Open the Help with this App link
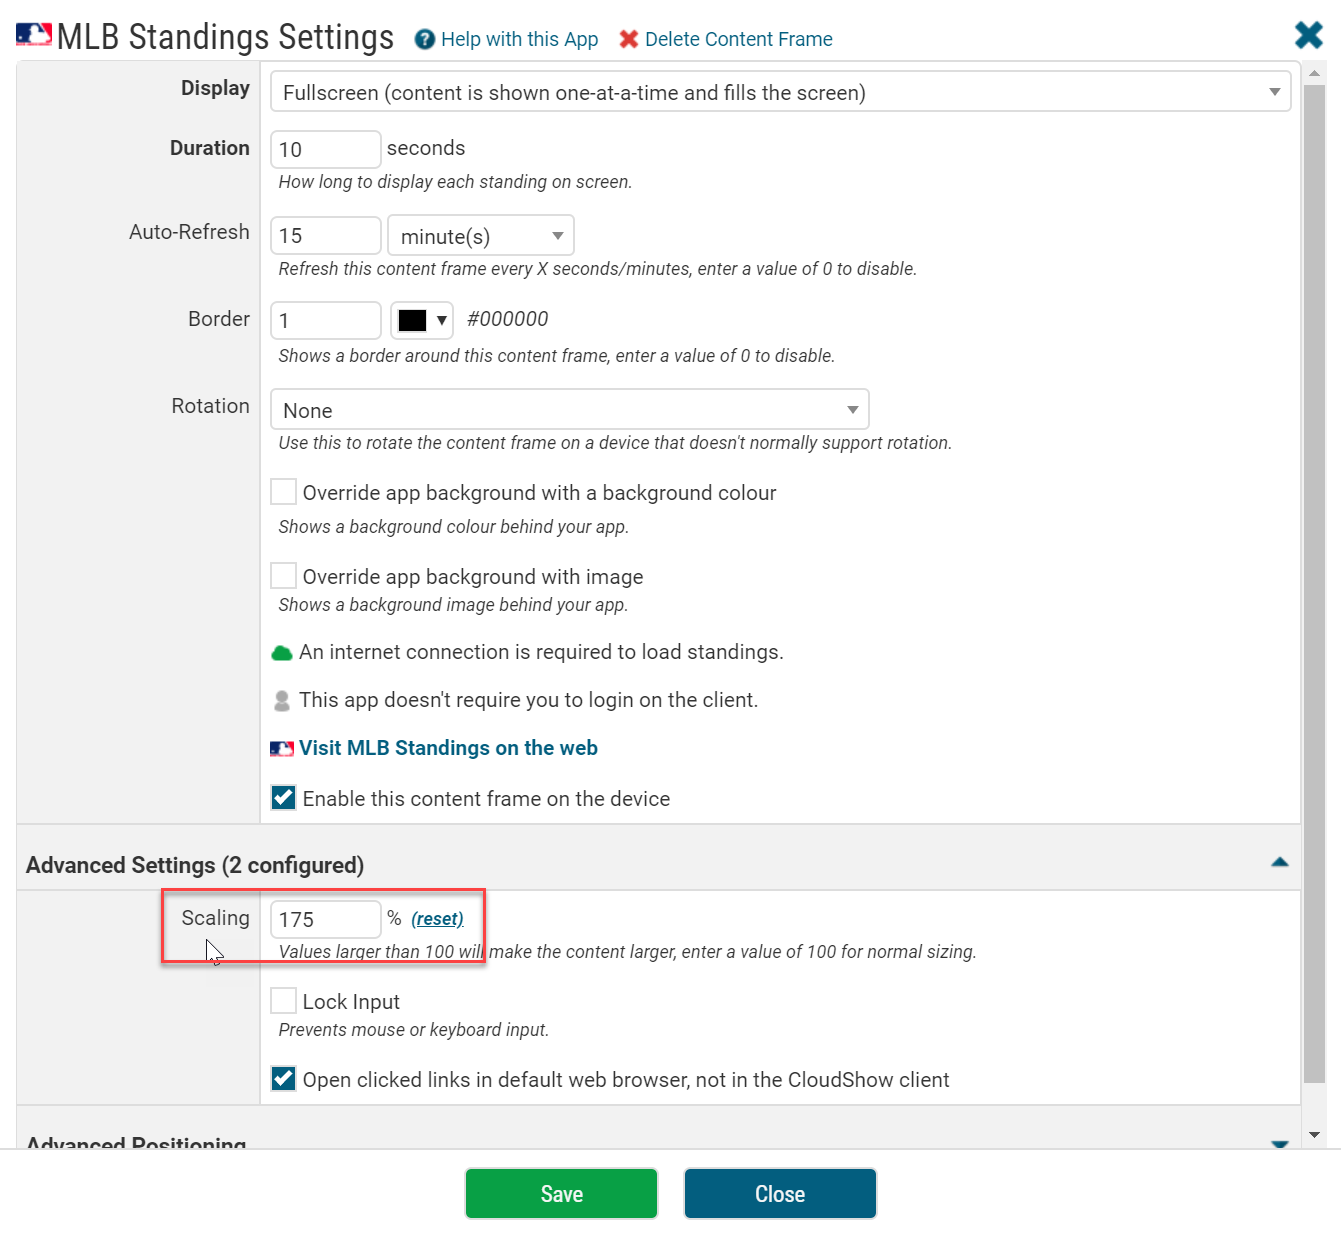This screenshot has height=1235, width=1341. 519,39
